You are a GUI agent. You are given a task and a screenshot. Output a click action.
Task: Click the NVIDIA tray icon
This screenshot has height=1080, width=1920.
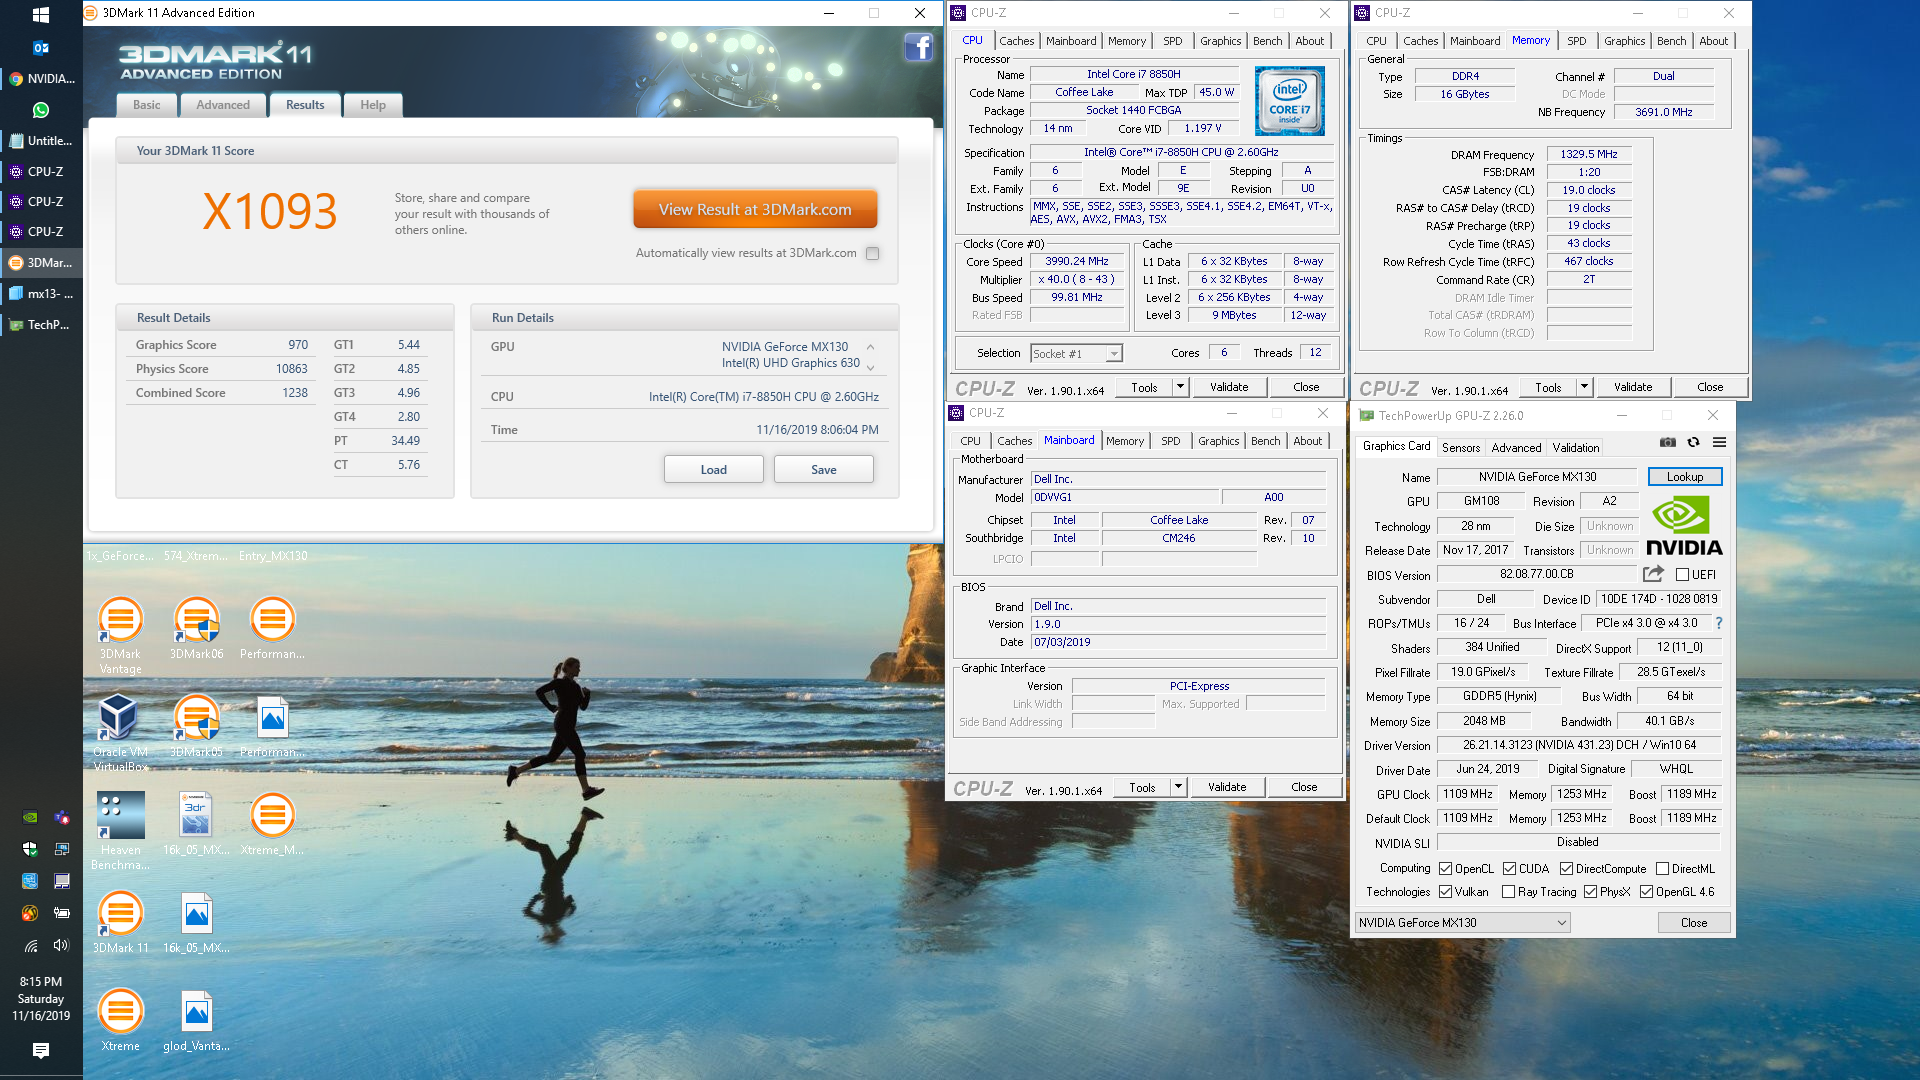pos(30,817)
